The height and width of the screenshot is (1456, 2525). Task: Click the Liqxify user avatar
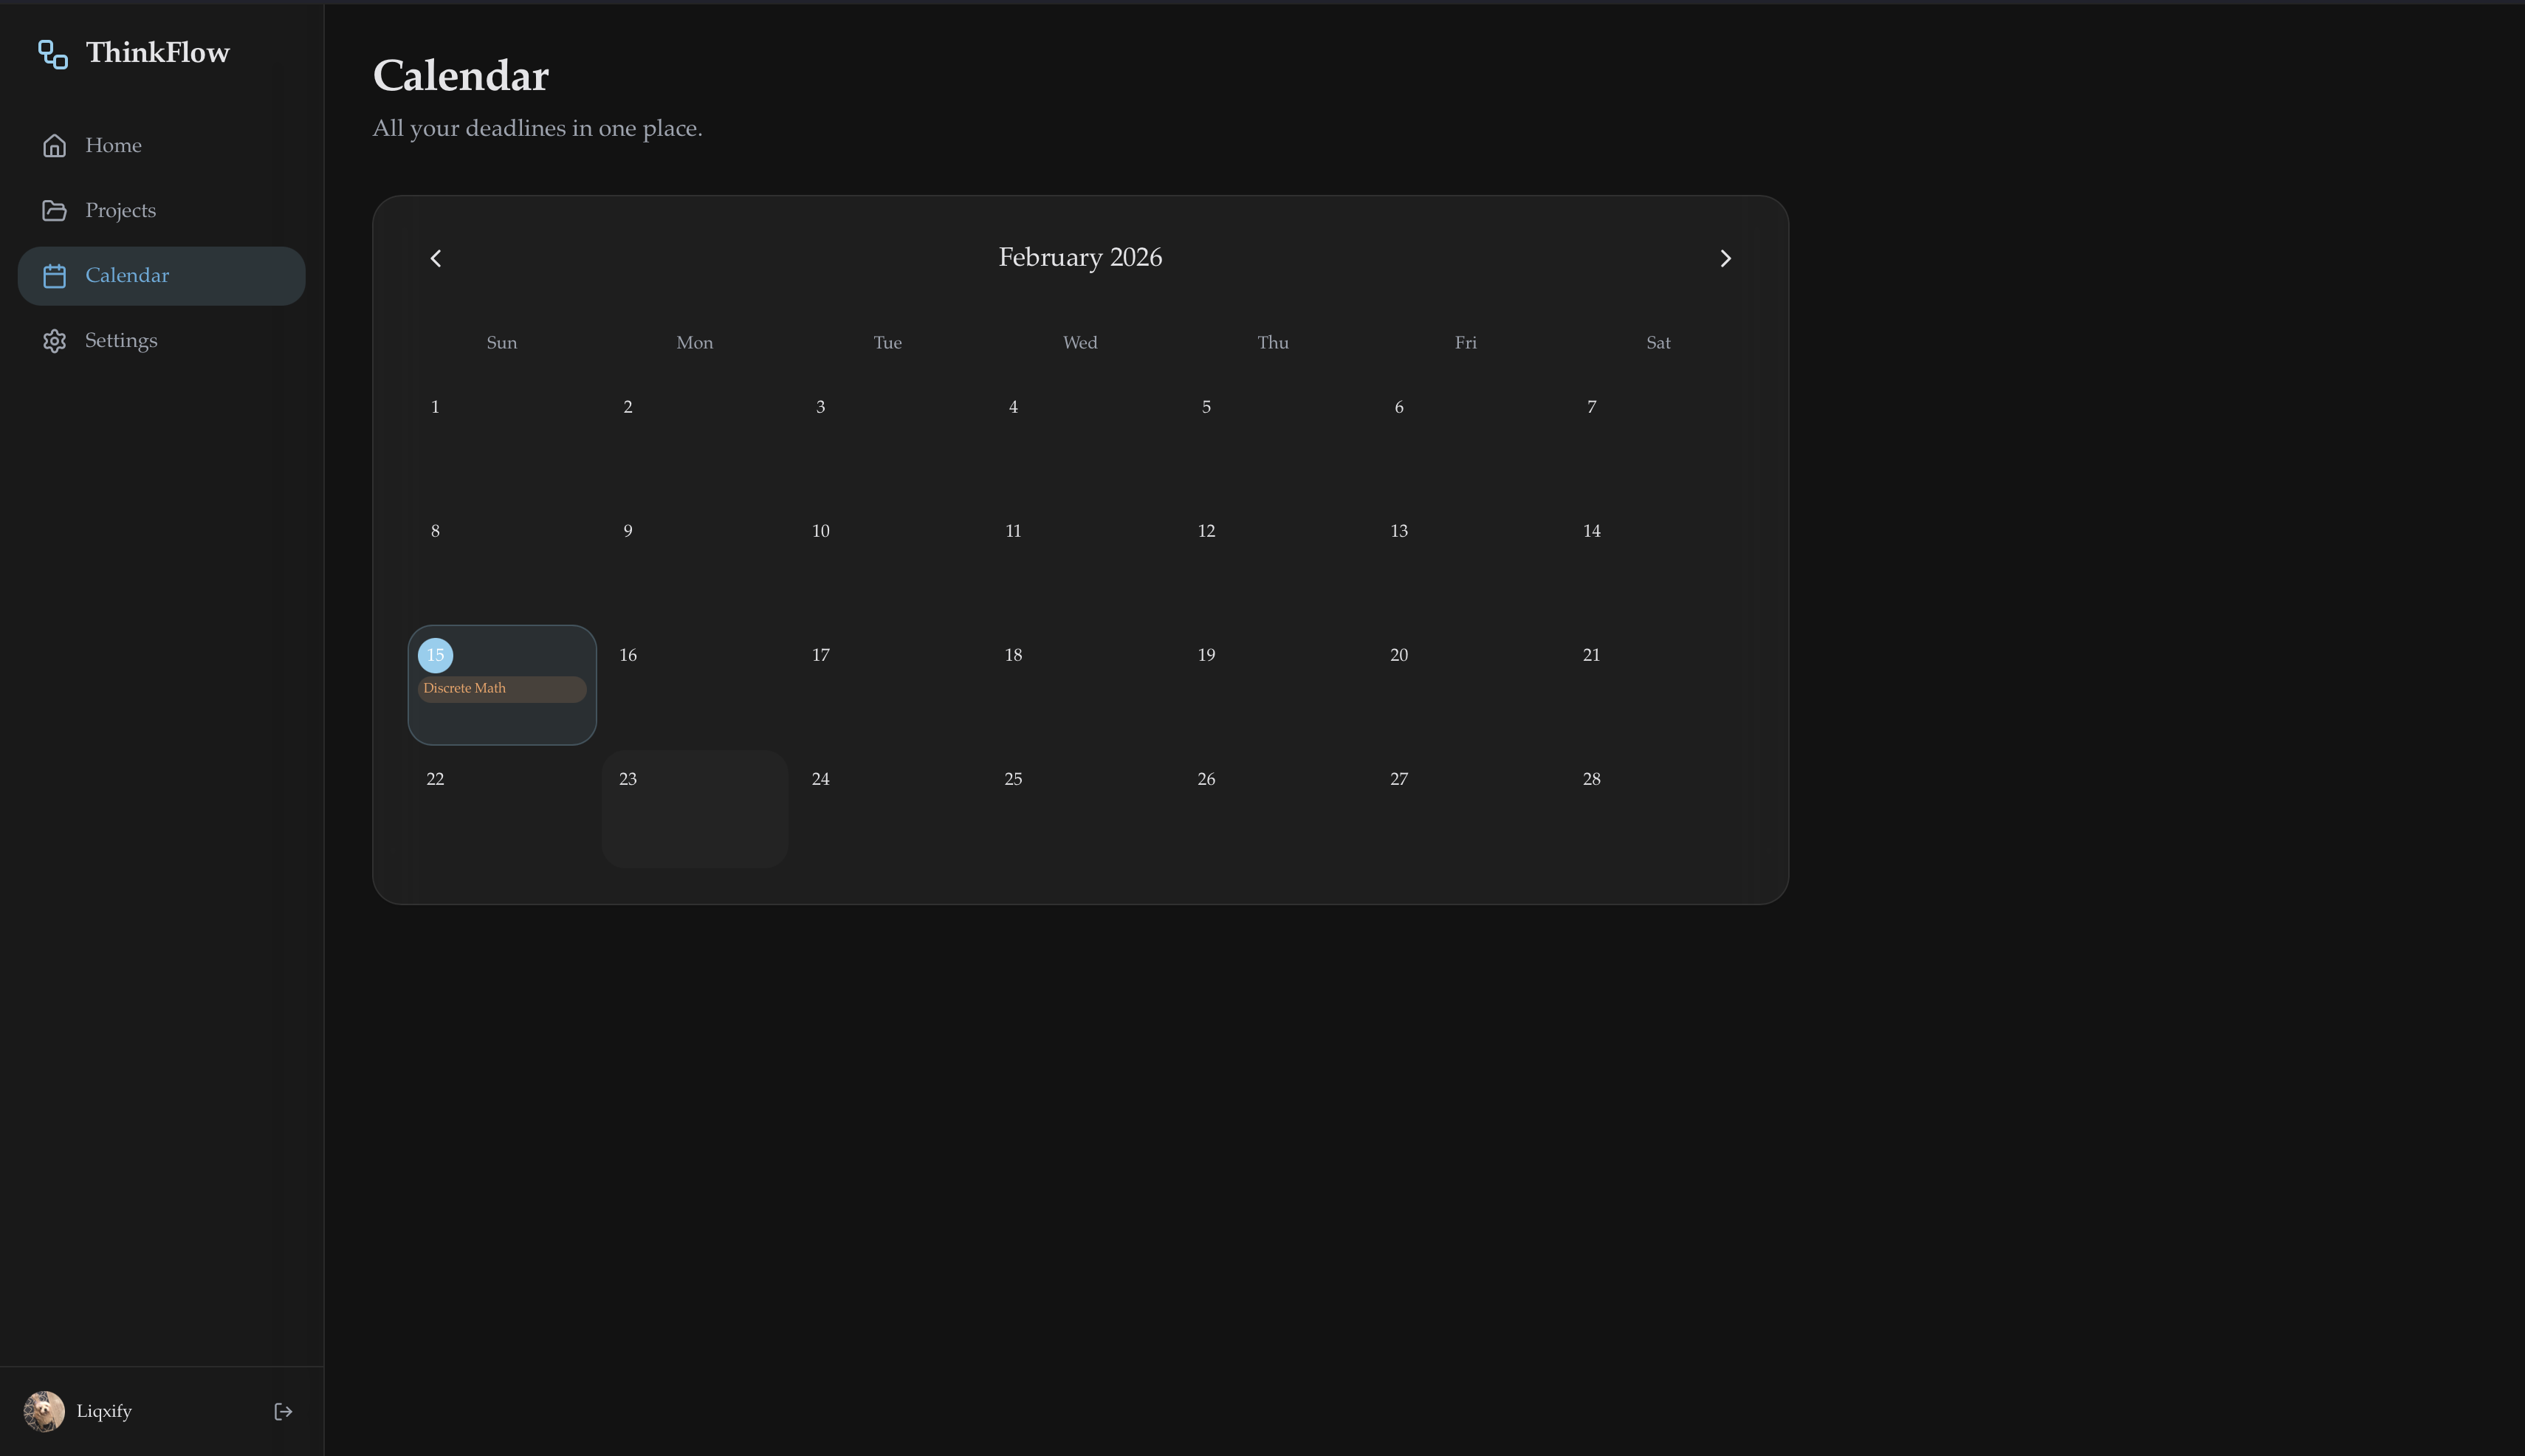coord(44,1411)
